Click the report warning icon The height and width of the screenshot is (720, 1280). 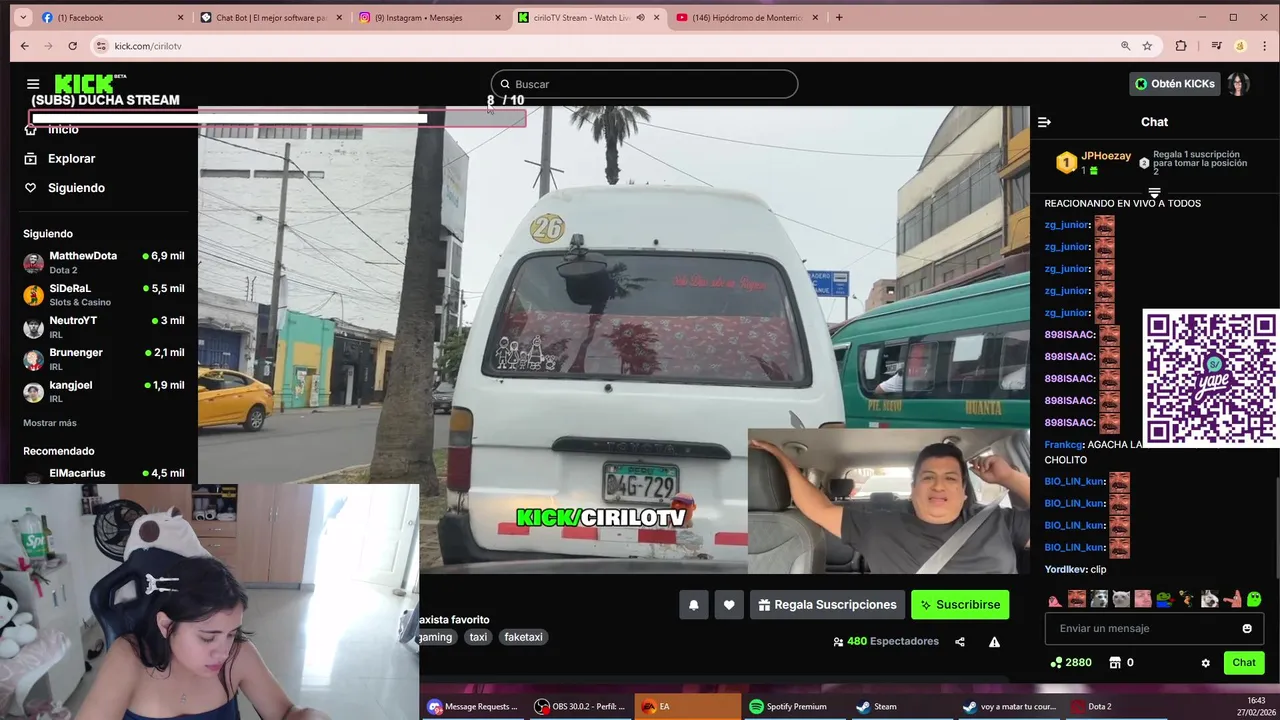pyautogui.click(x=994, y=642)
